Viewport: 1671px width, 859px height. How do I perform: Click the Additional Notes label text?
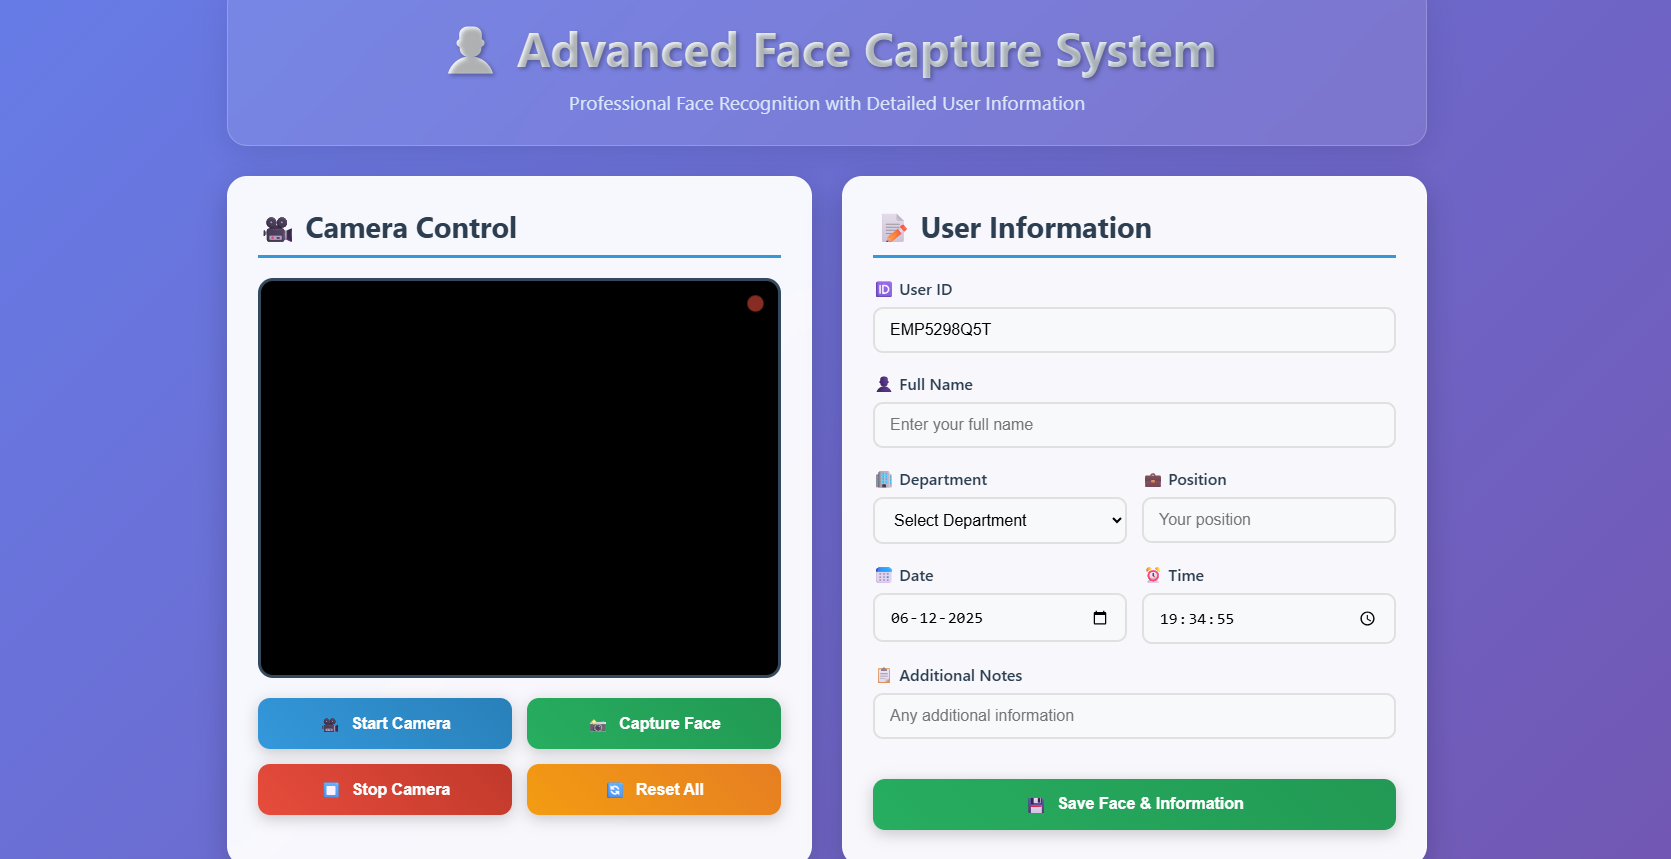coord(961,676)
